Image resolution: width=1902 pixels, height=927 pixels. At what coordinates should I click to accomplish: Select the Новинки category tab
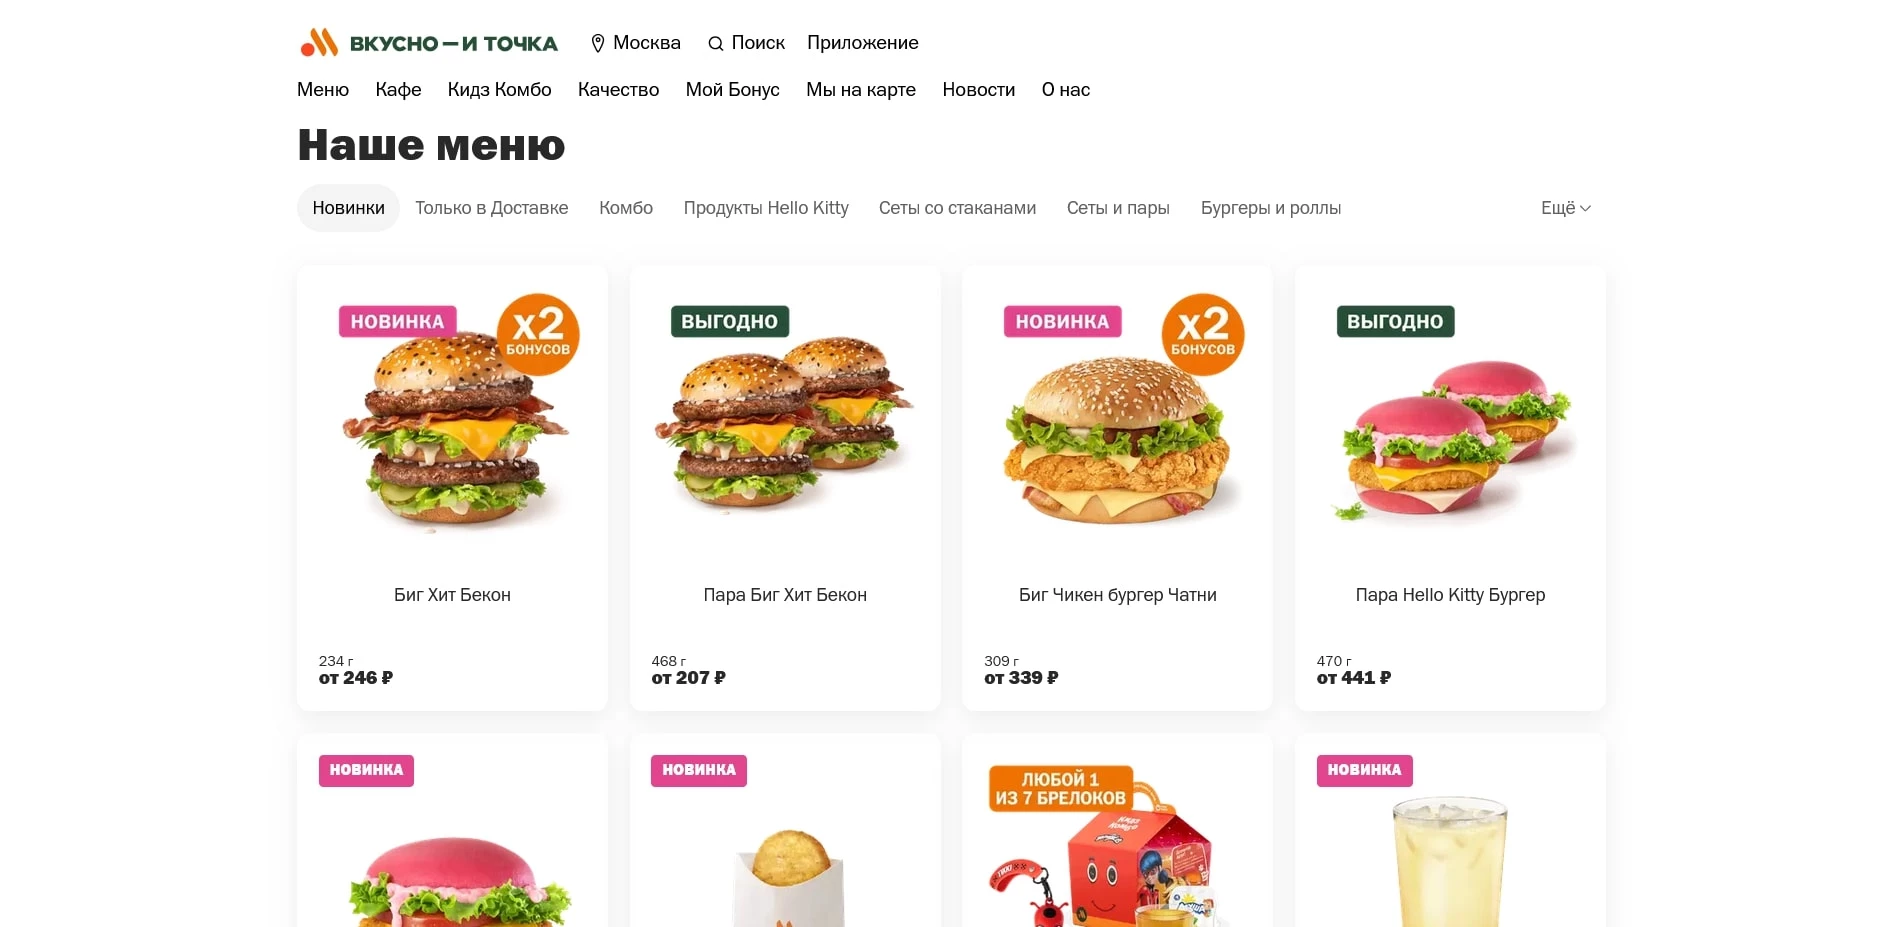[x=348, y=208]
